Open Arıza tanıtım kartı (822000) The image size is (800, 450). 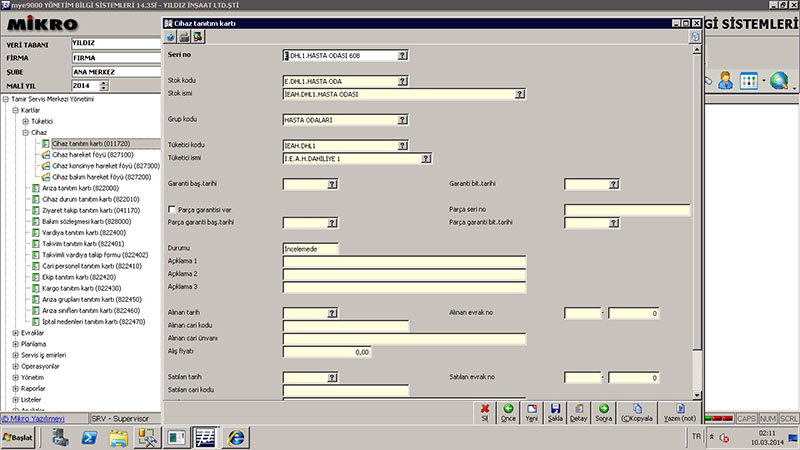click(x=80, y=188)
